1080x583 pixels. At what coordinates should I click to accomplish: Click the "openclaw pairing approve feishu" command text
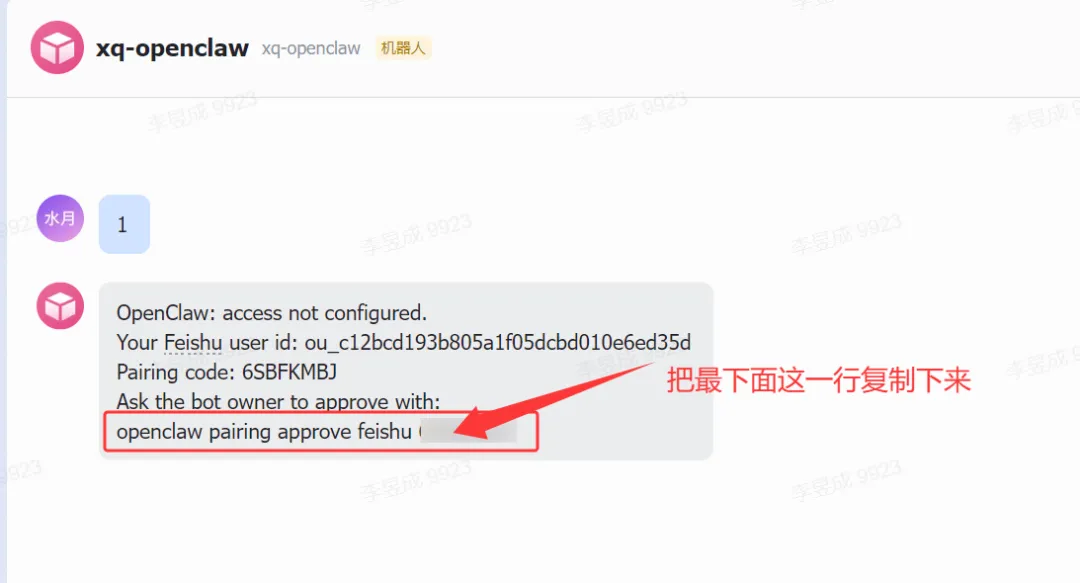264,432
